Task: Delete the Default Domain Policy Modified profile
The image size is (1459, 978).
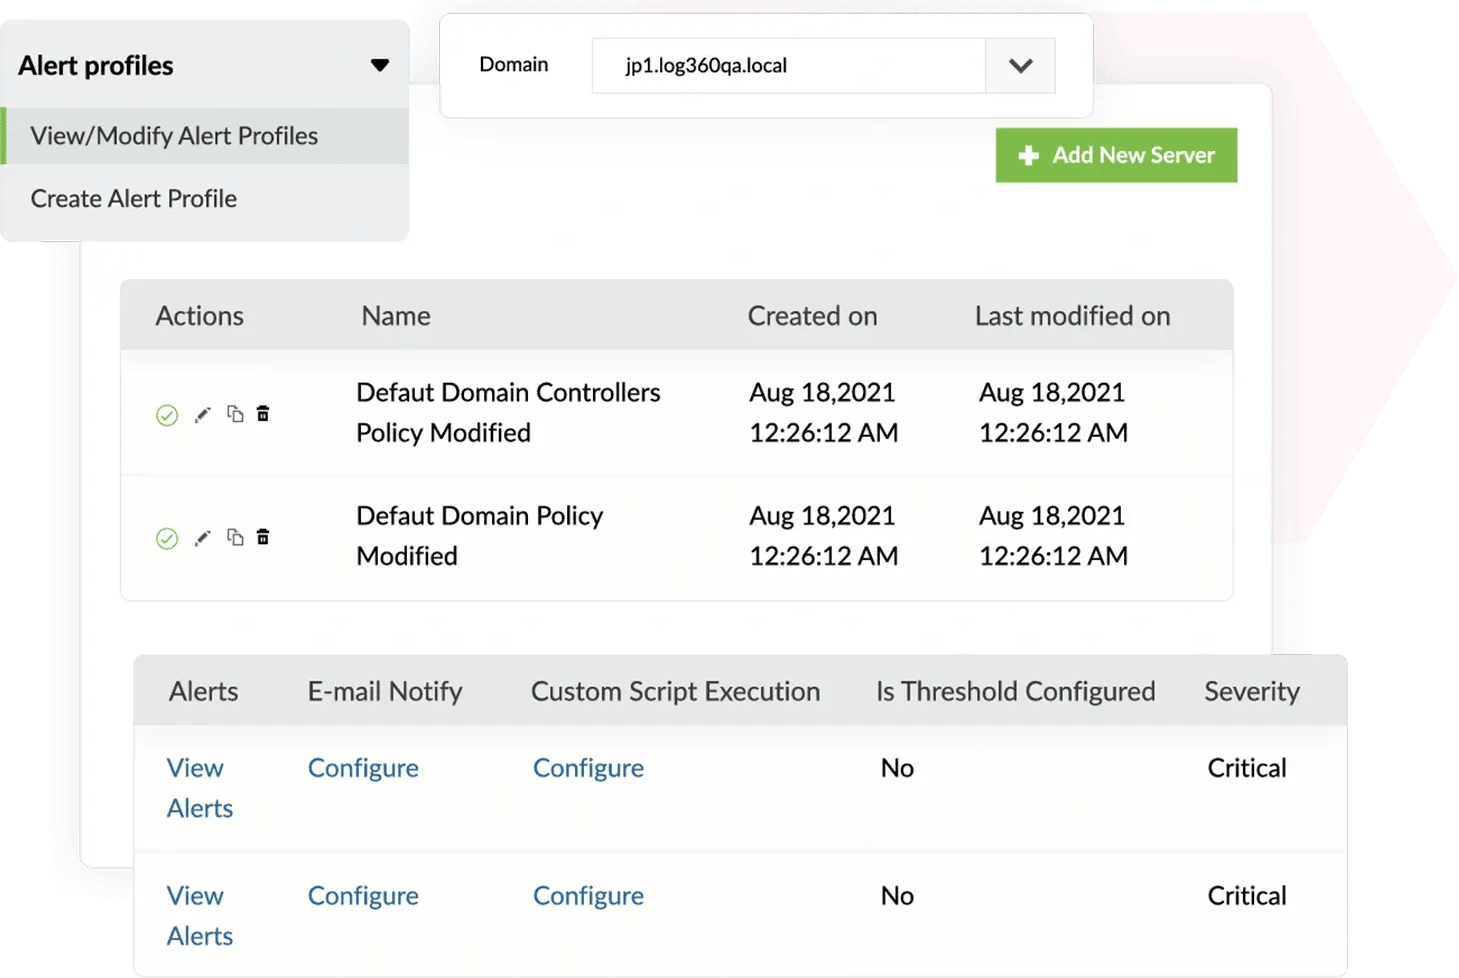Action: pyautogui.click(x=263, y=537)
